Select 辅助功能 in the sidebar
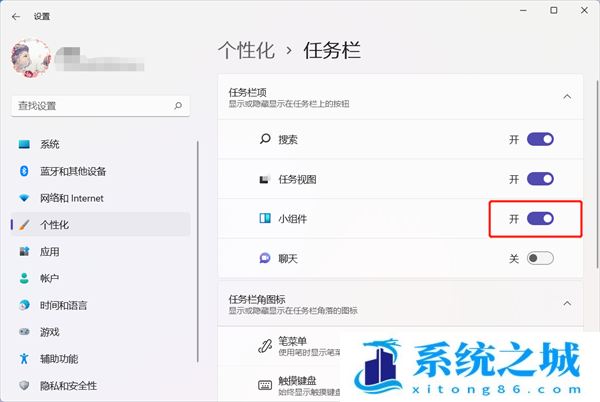Screen dimensions: 600x402 point(62,358)
